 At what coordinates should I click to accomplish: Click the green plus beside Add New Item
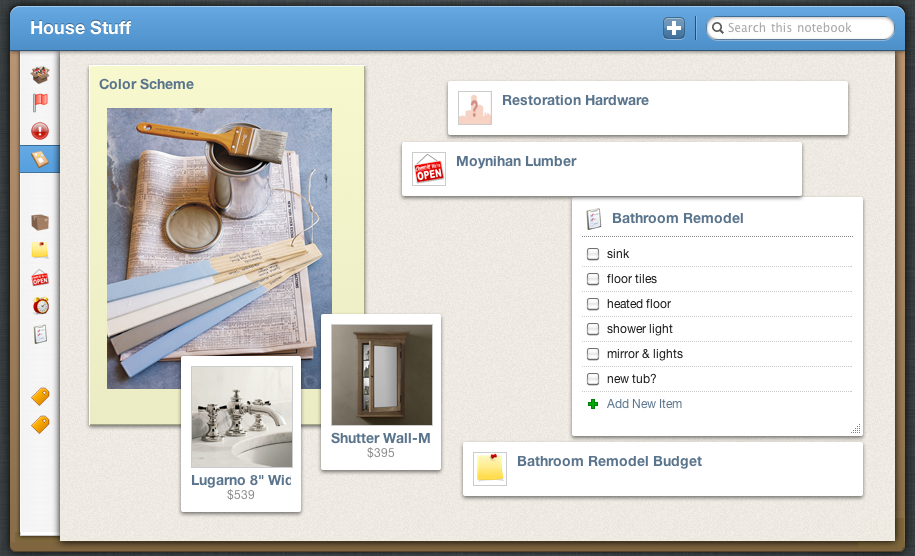tap(593, 404)
